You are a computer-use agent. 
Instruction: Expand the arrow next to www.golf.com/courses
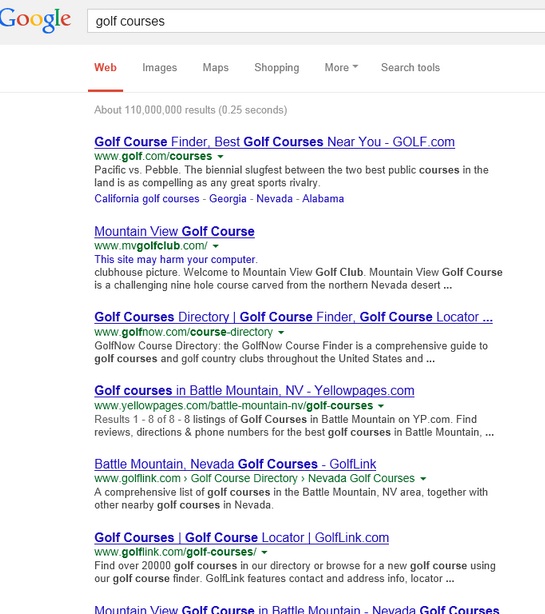(220, 157)
